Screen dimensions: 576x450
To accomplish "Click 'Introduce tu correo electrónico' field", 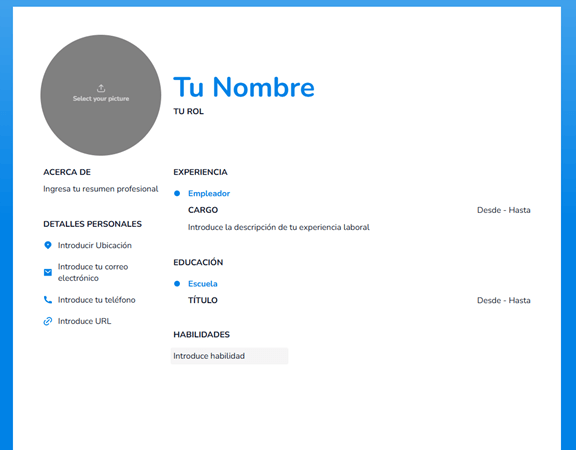I will coord(93,272).
